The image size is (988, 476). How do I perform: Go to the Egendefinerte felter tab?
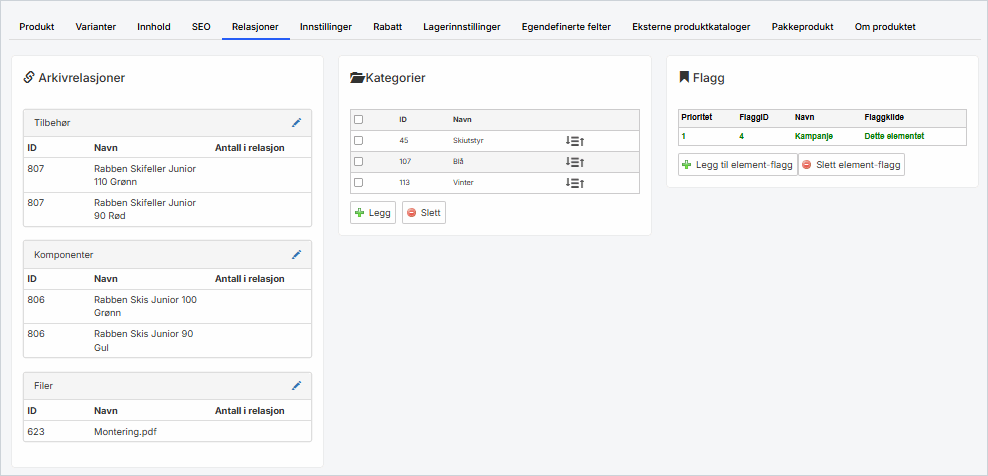click(x=566, y=27)
